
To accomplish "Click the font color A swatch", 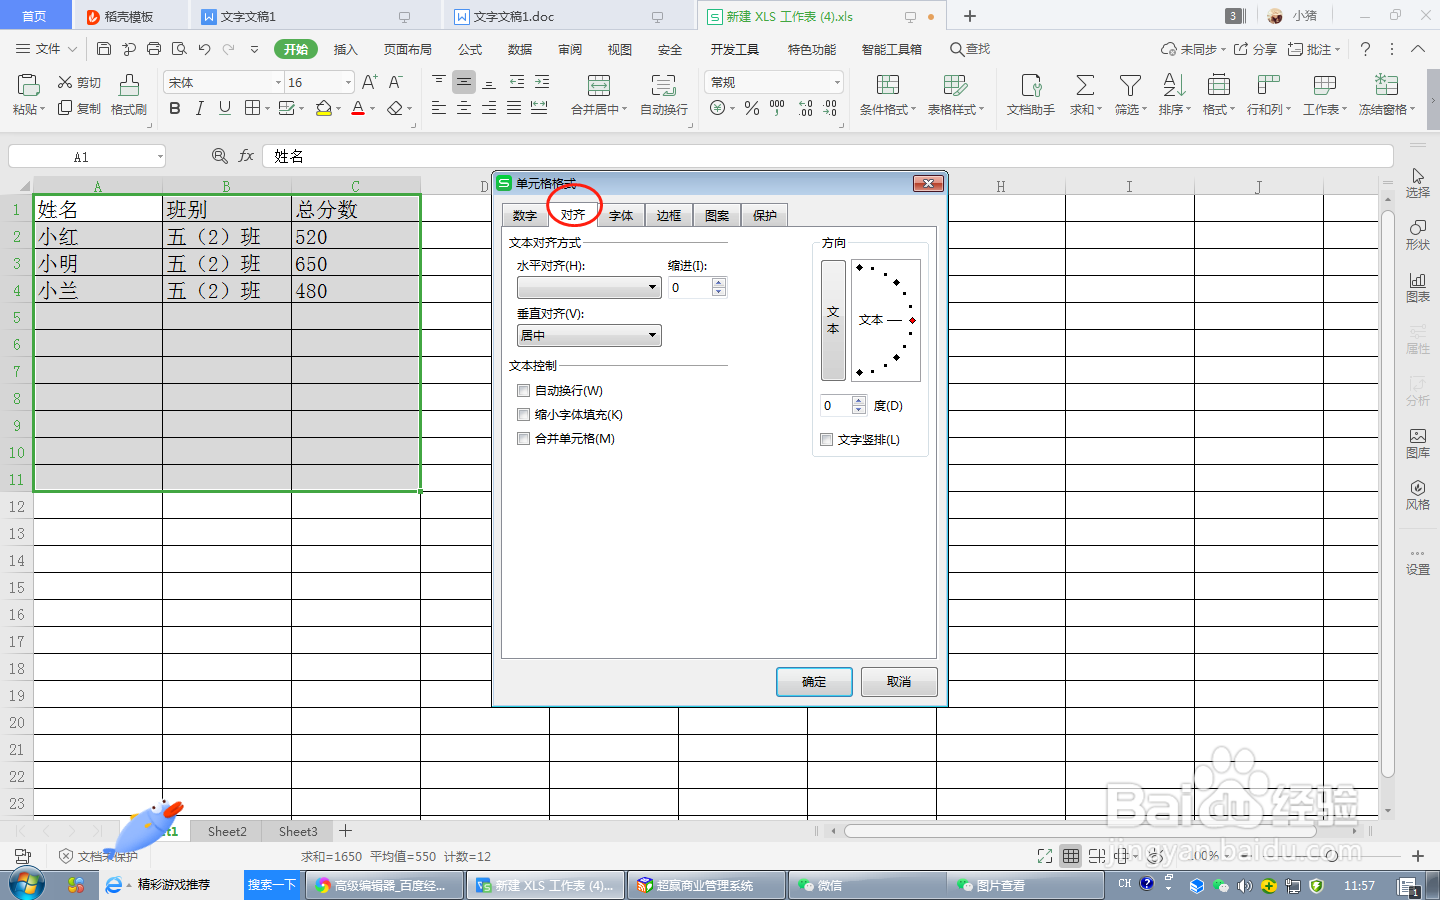I will coord(358,108).
